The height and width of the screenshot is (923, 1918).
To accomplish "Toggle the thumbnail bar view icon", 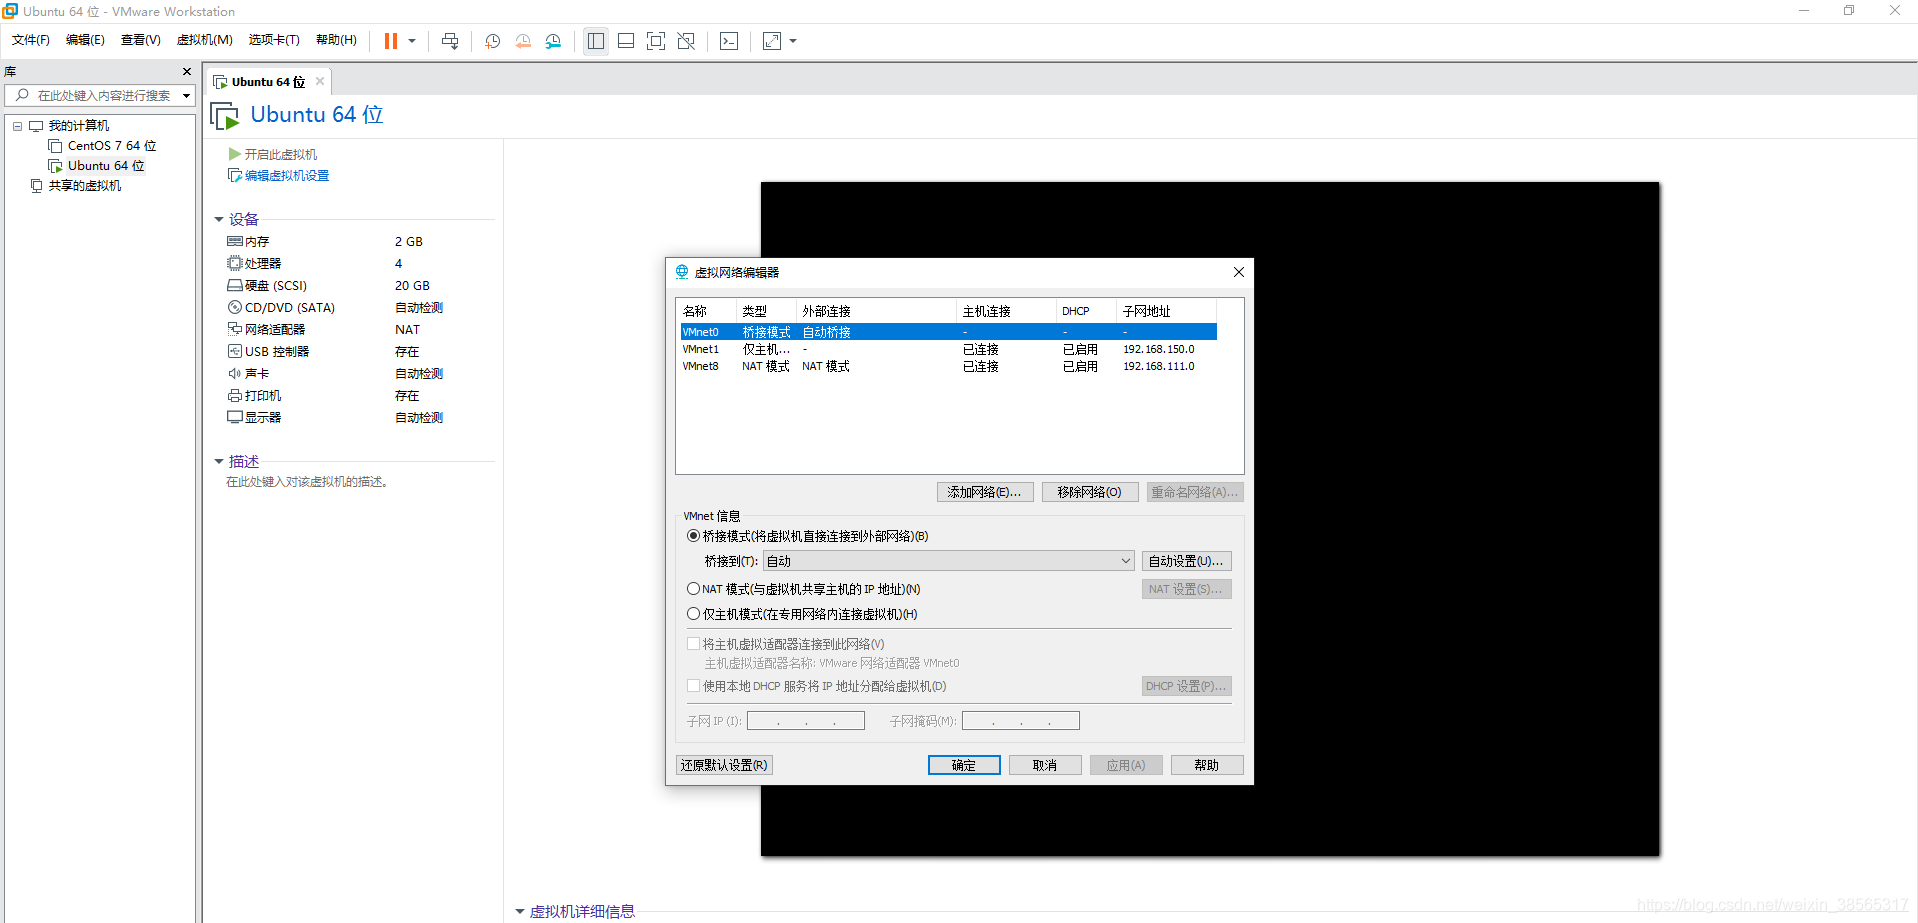I will [x=626, y=41].
